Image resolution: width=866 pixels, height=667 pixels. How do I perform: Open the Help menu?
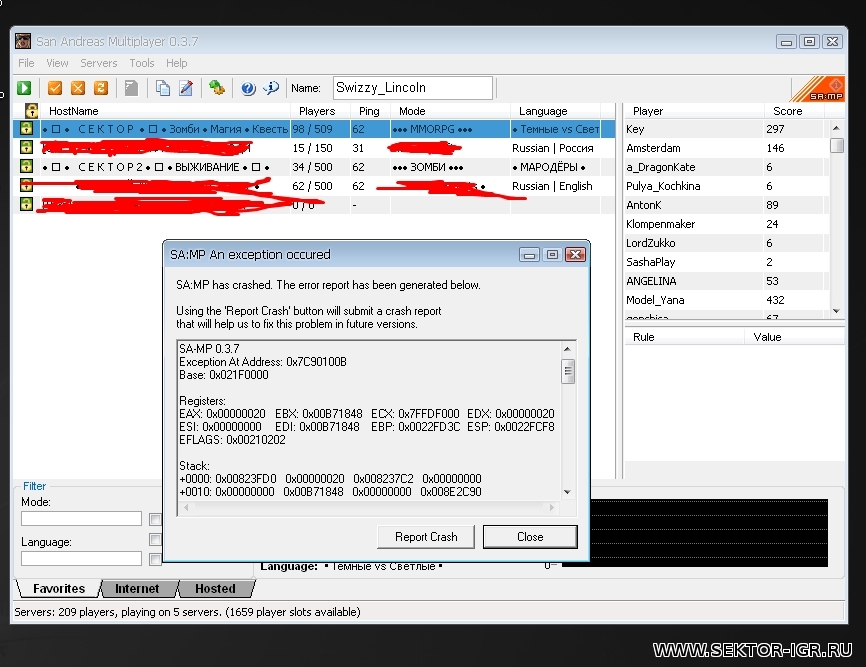pos(177,63)
